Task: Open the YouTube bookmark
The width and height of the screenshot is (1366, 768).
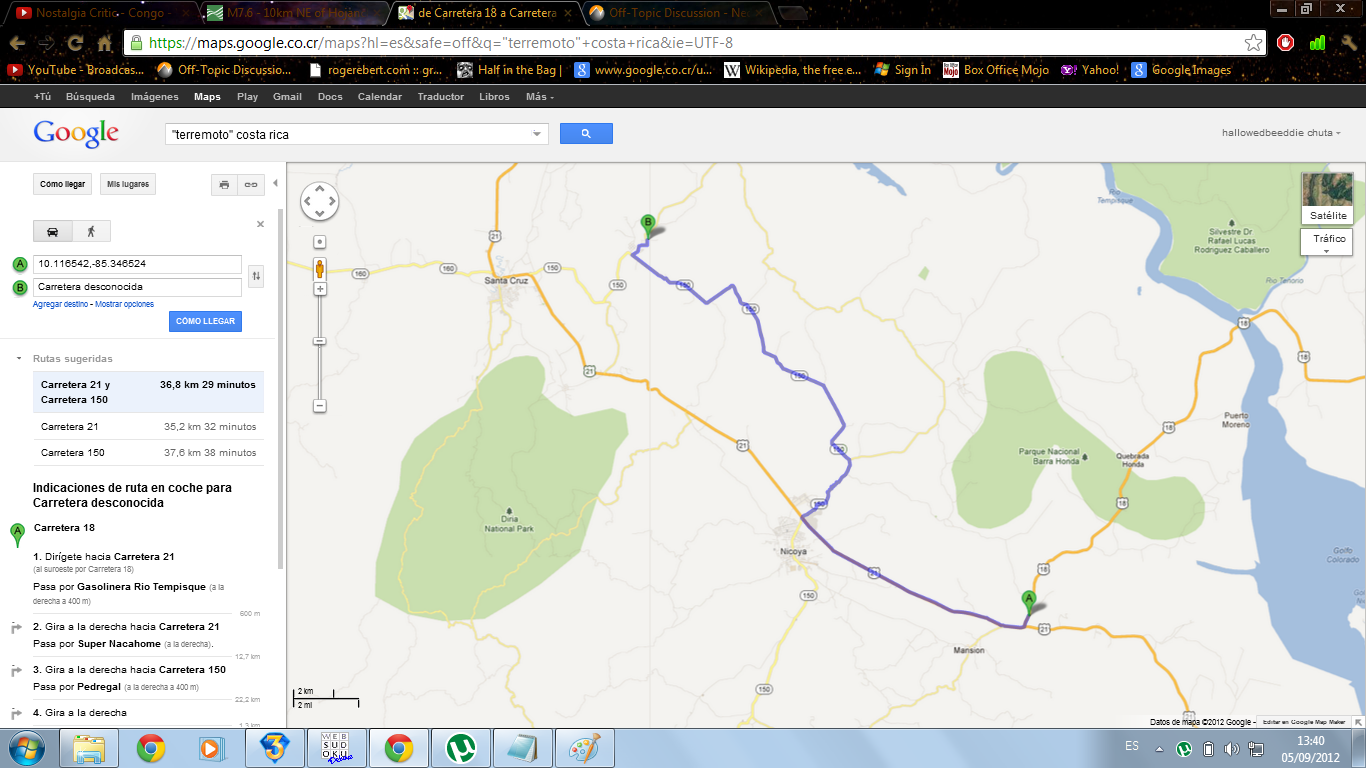Action: pos(76,70)
